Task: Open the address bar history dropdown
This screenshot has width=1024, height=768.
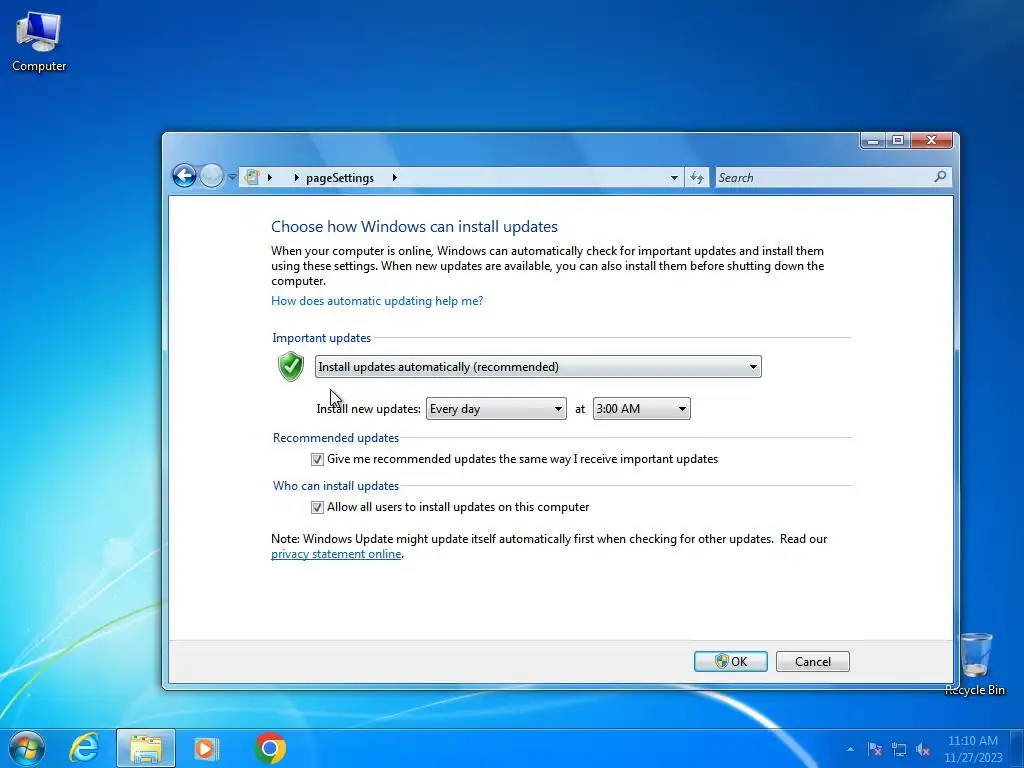Action: [x=674, y=178]
